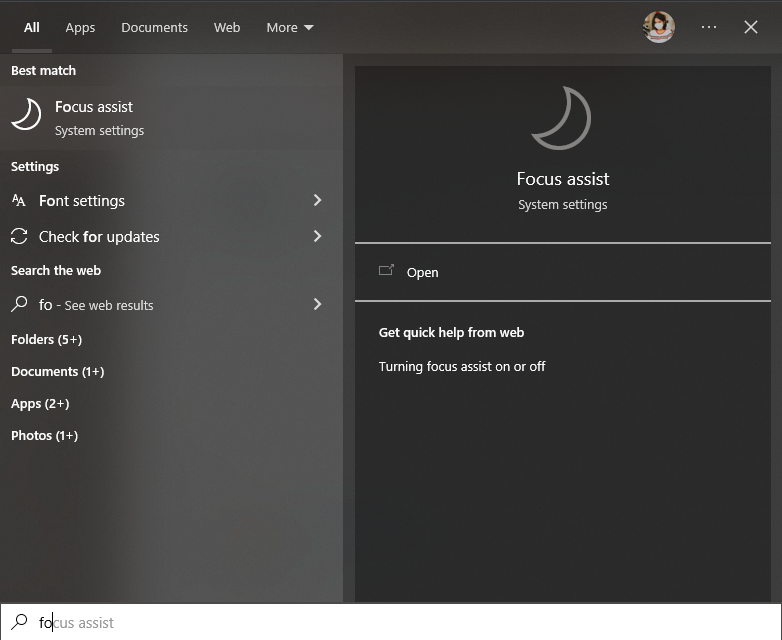
Task: Switch to the All tab
Action: pos(31,27)
